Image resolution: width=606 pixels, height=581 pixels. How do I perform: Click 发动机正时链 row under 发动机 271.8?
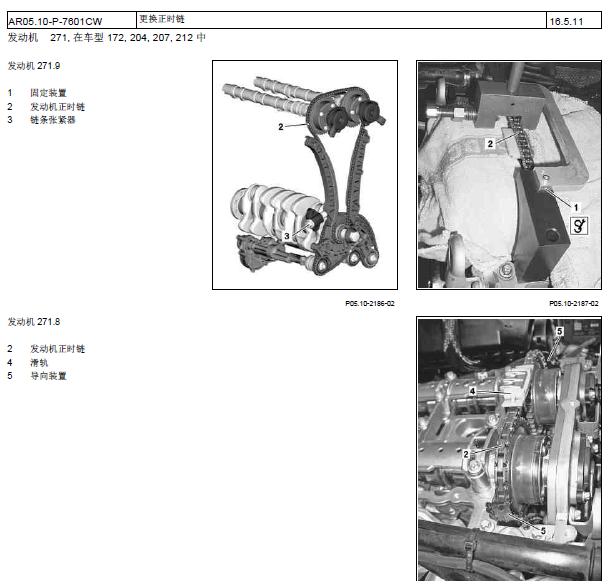pos(46,349)
